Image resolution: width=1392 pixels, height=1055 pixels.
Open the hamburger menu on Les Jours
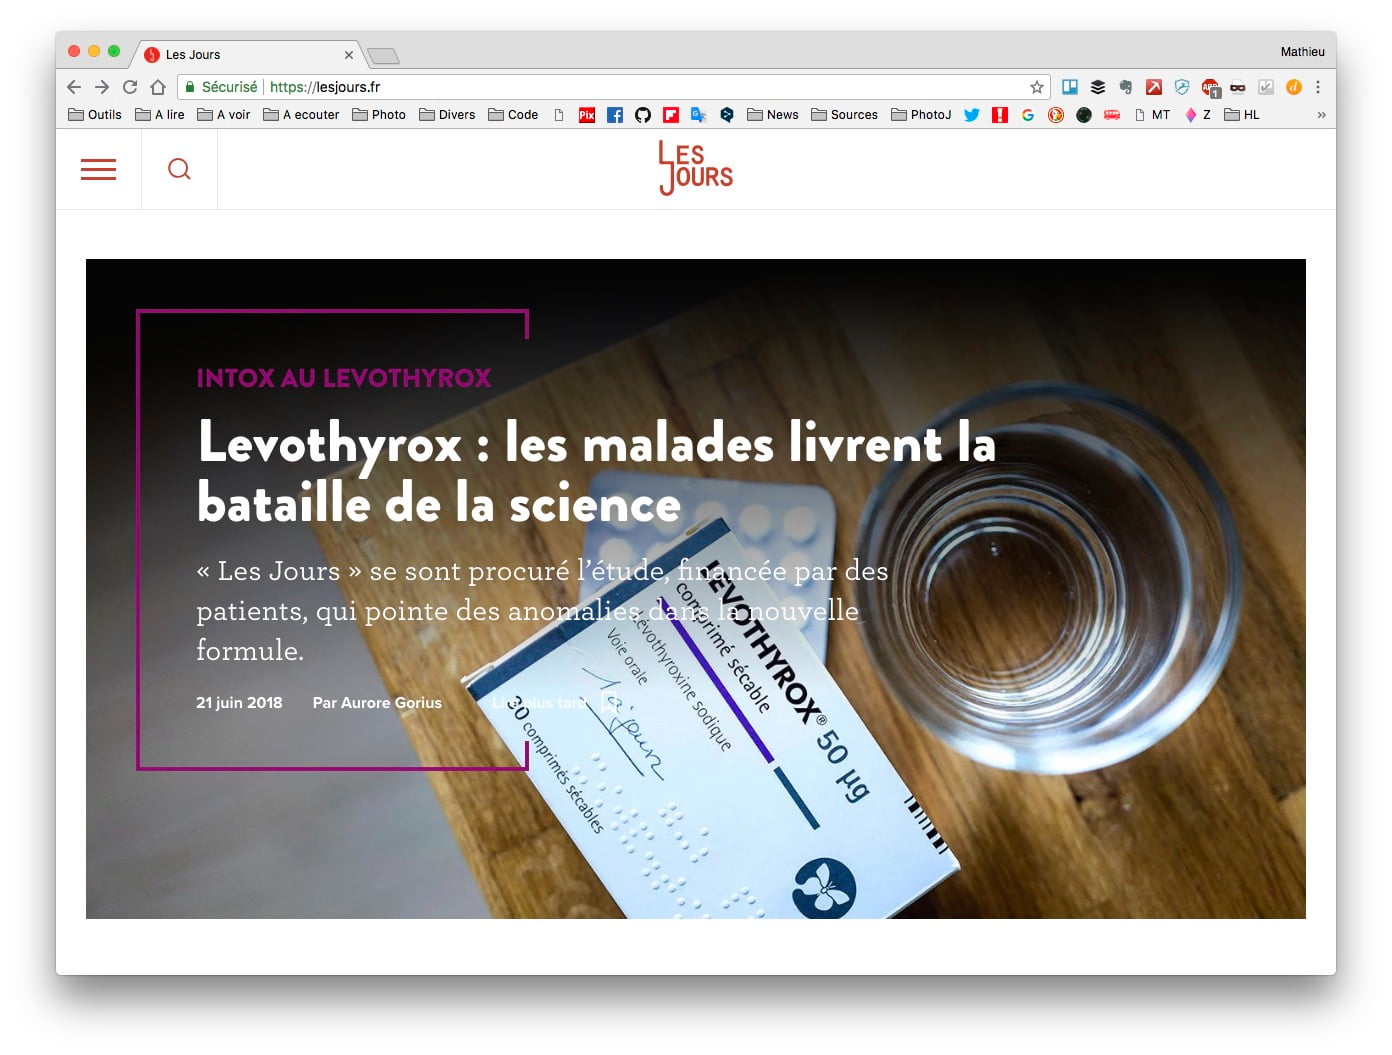98,169
